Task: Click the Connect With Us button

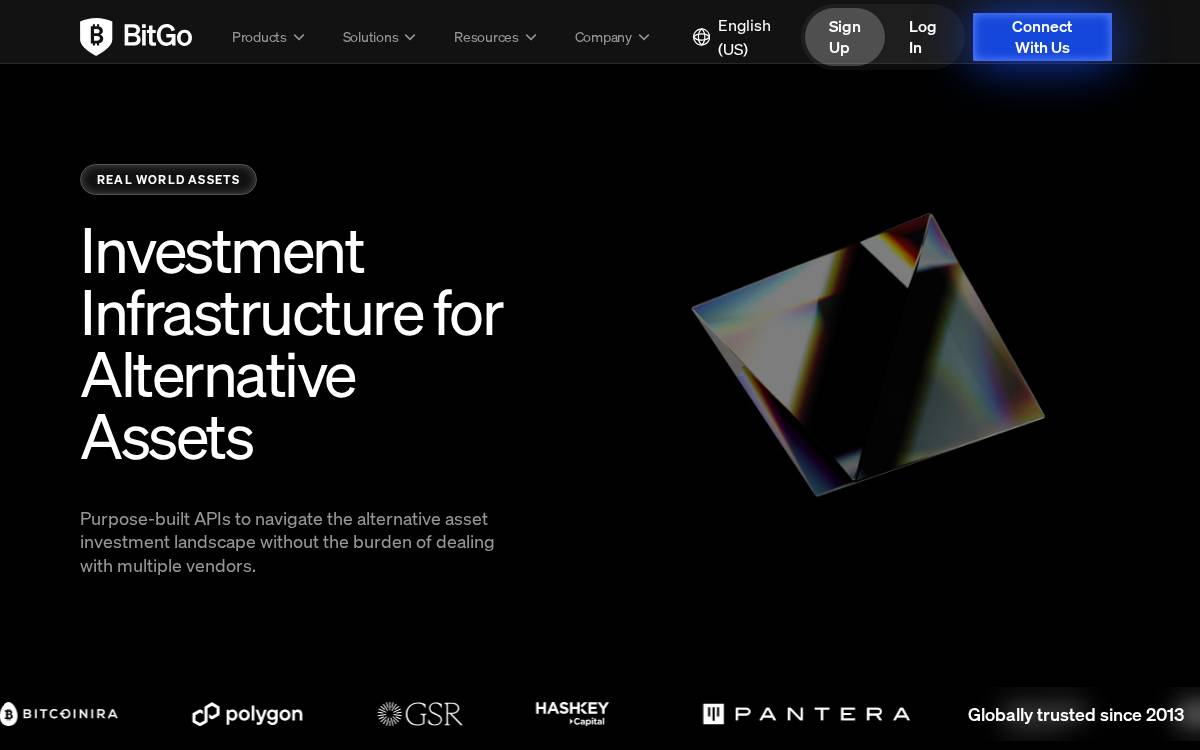Action: pos(1042,37)
